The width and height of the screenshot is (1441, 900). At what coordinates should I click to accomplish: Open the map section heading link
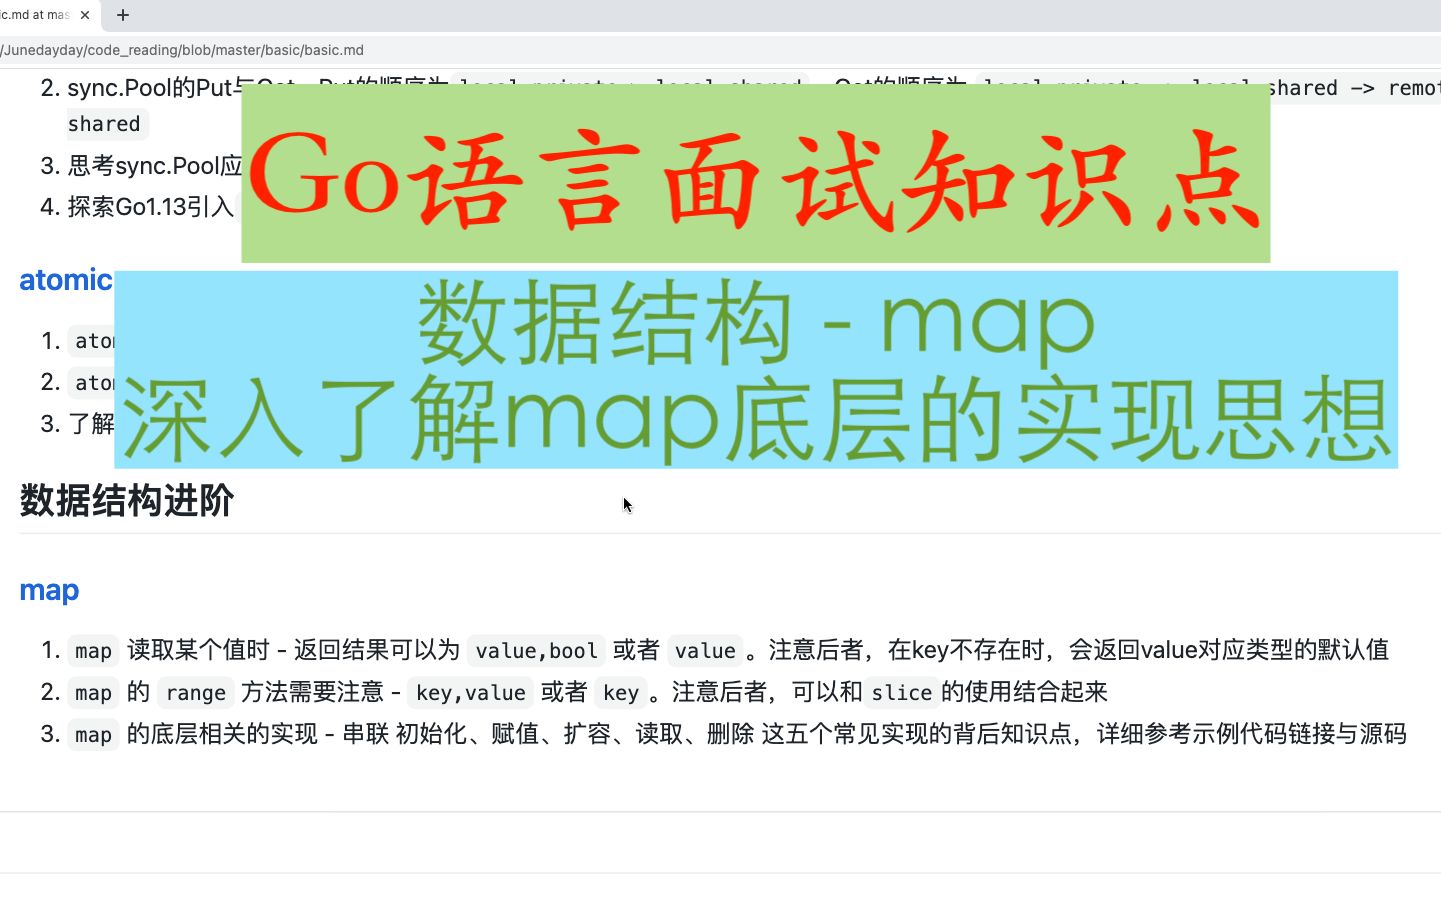click(49, 590)
